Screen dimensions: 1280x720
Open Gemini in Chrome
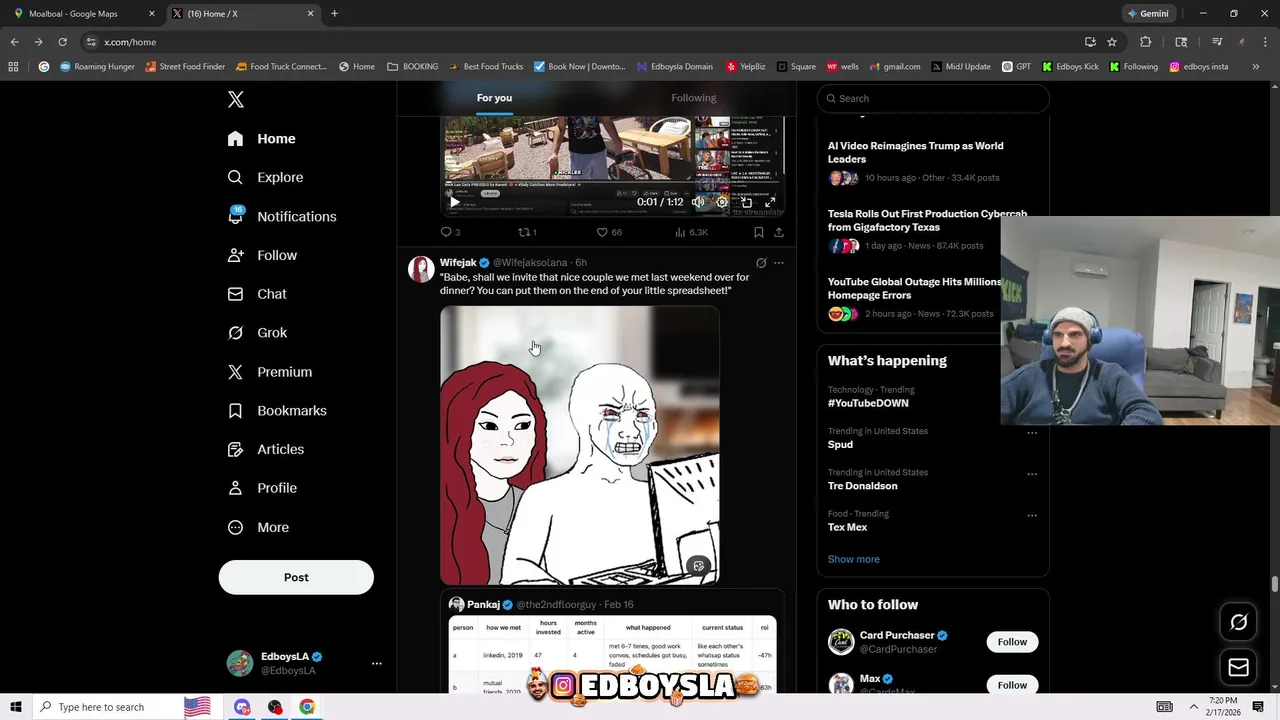(1148, 14)
